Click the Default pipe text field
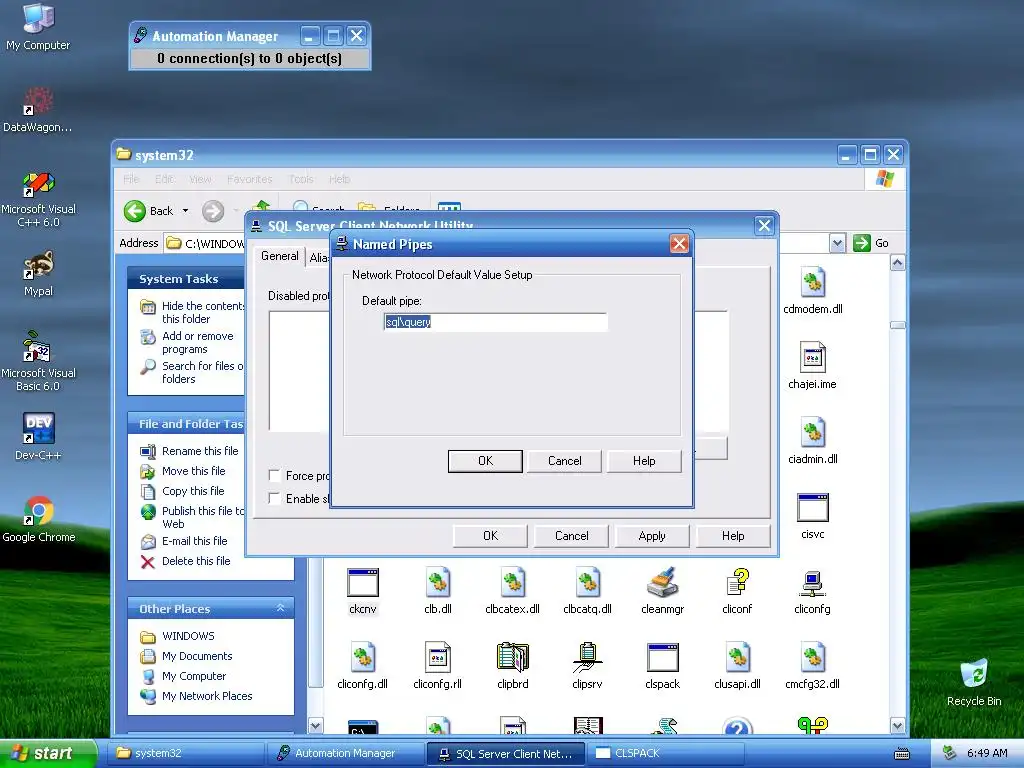The image size is (1024, 768). [496, 322]
